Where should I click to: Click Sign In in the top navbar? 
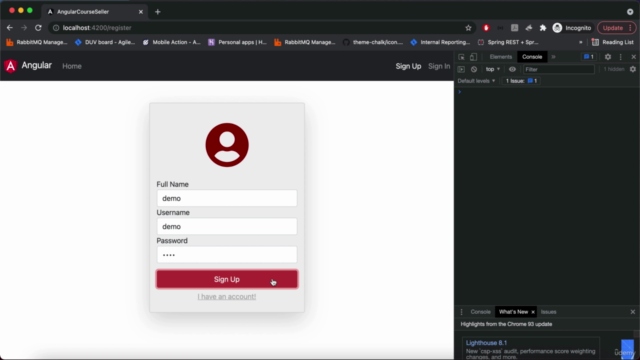tap(439, 66)
